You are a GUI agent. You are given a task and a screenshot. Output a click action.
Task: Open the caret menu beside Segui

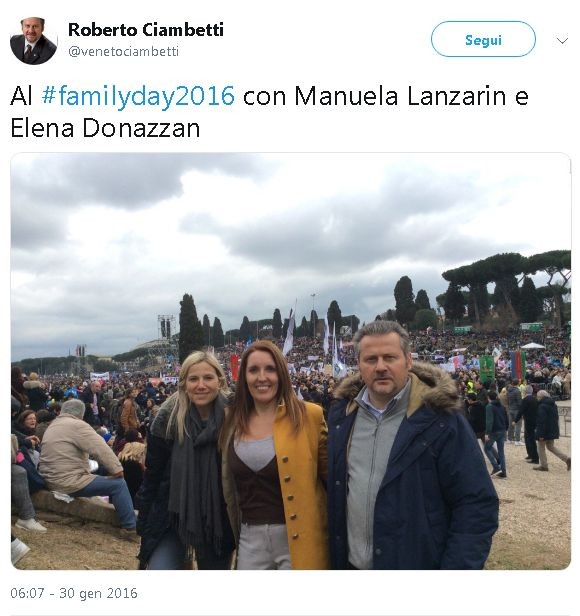pos(562,40)
